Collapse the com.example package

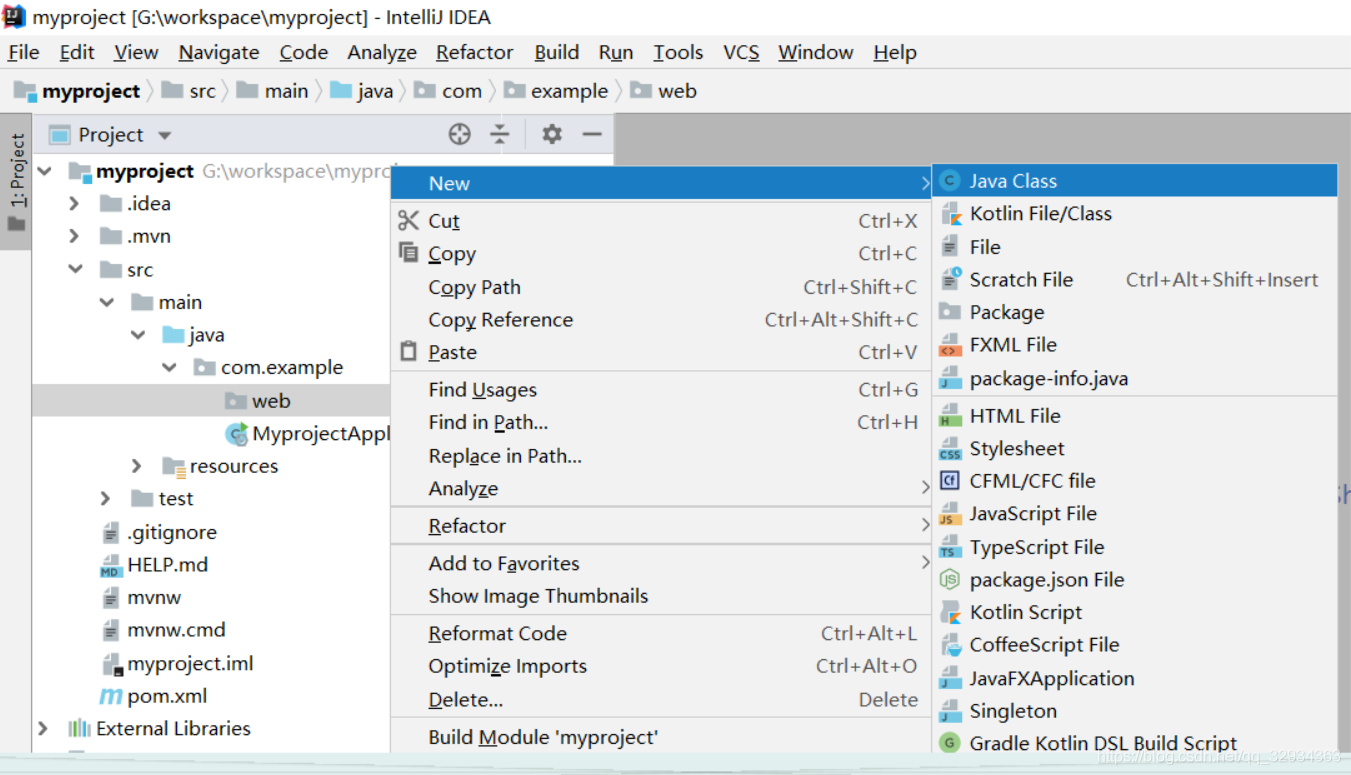coord(169,368)
